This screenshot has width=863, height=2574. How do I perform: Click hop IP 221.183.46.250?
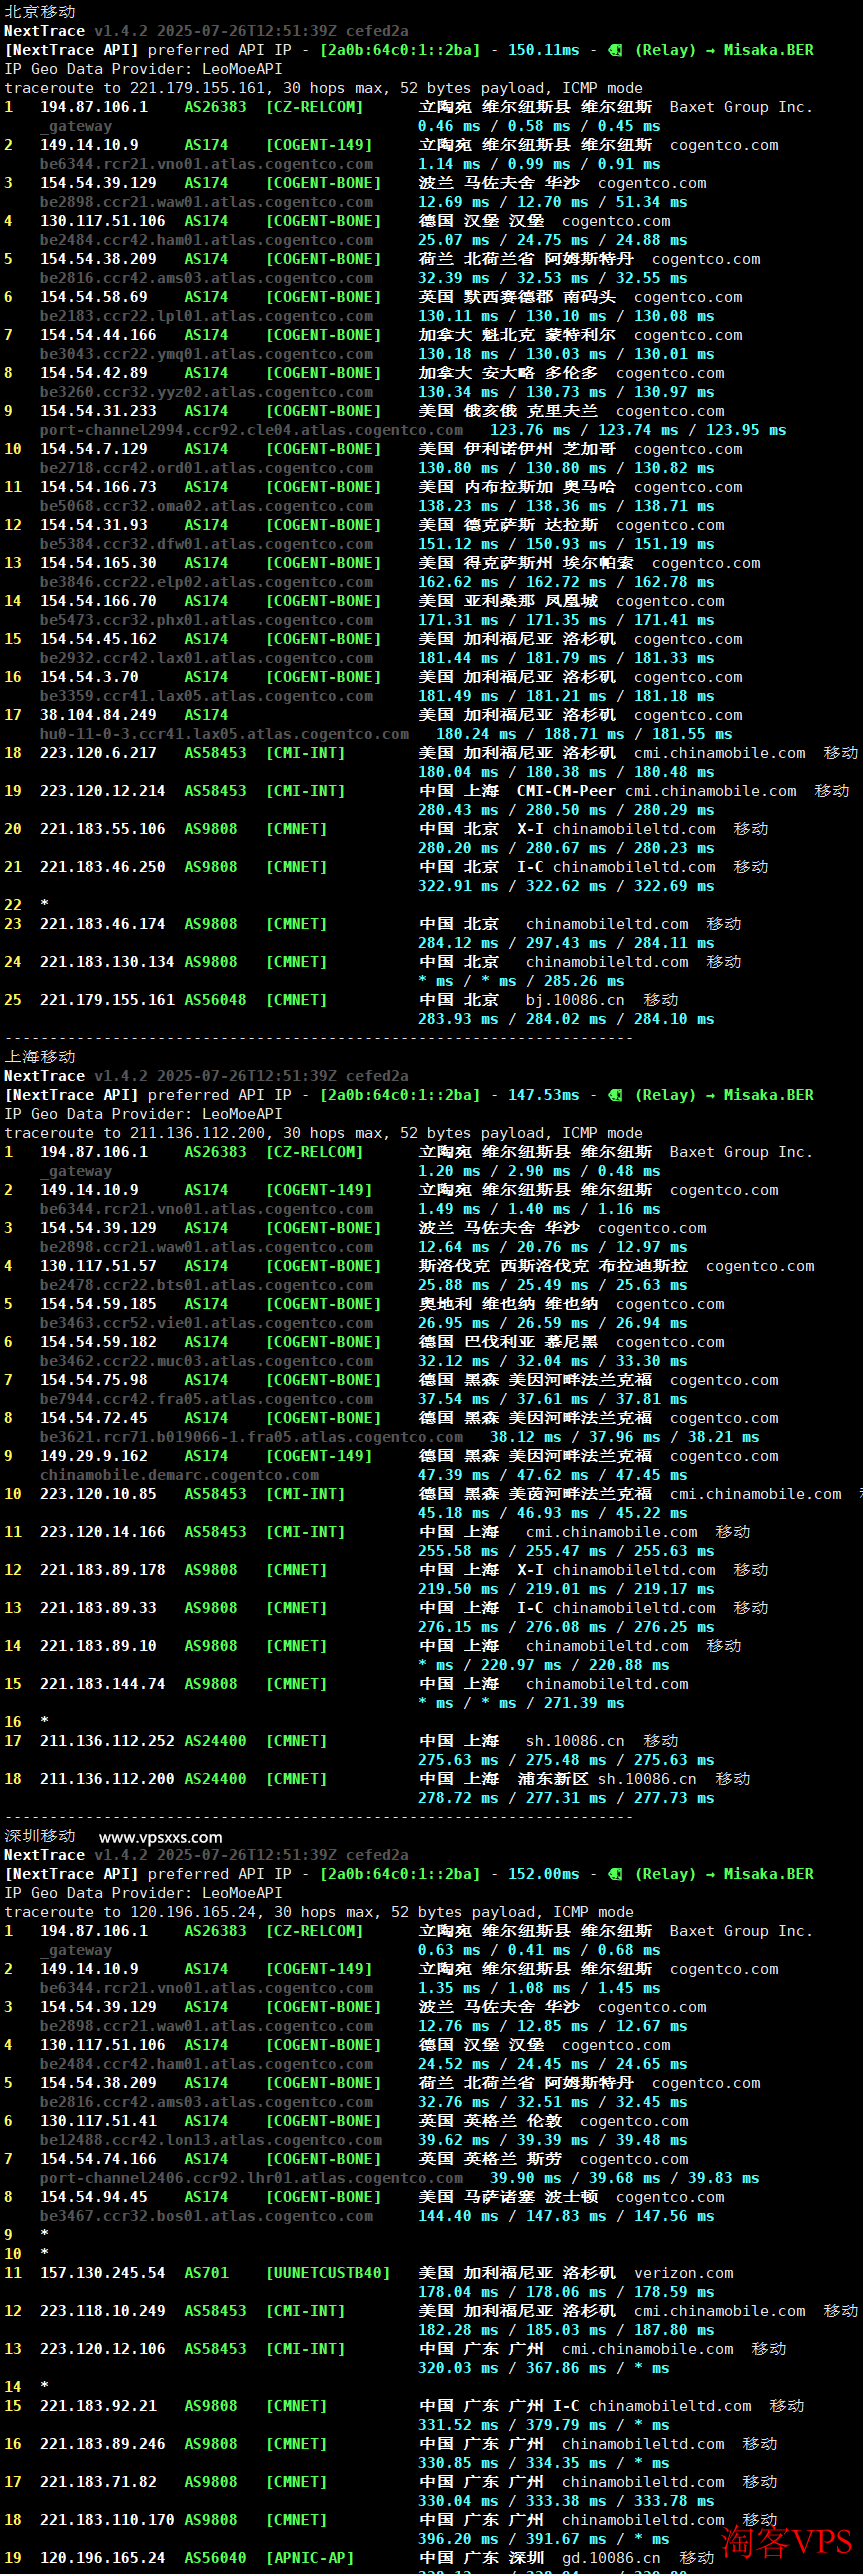coord(102,867)
